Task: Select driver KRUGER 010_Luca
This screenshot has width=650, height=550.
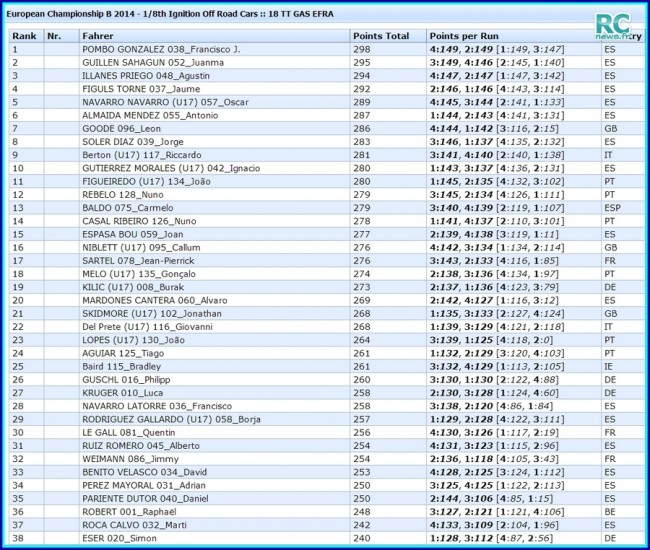Action: pyautogui.click(x=123, y=393)
